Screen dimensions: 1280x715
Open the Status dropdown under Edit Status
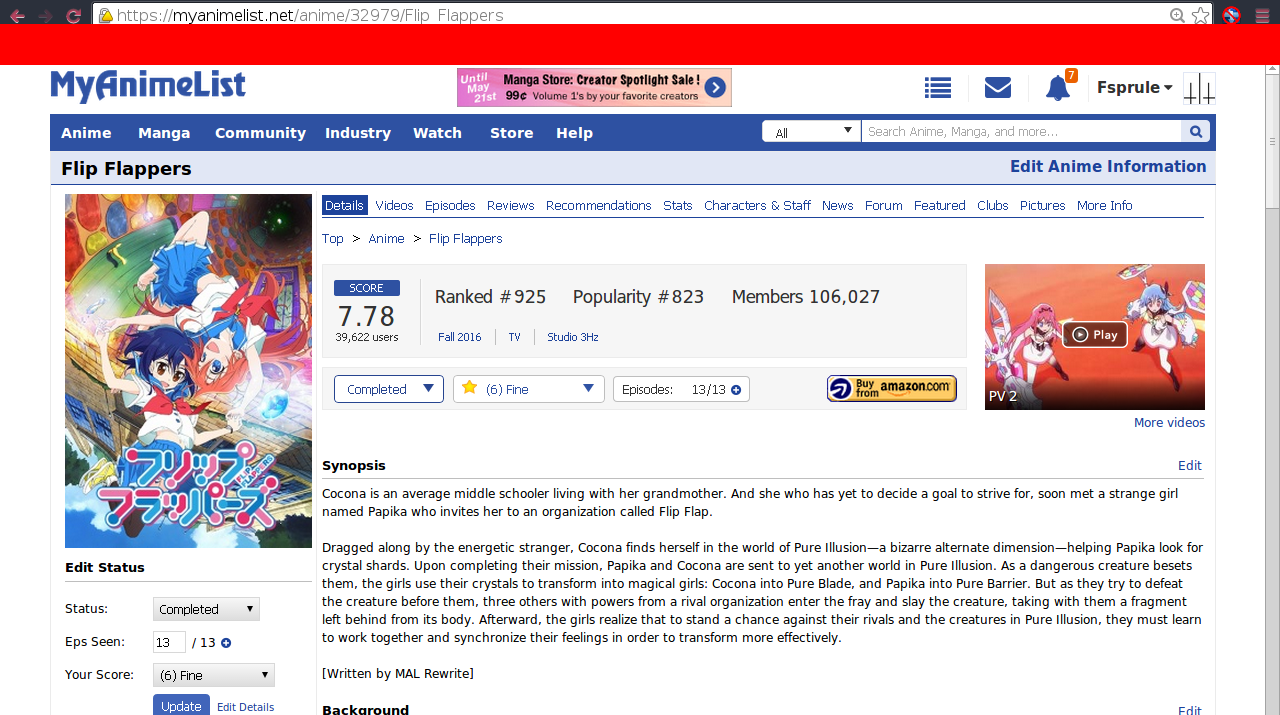tap(206, 609)
